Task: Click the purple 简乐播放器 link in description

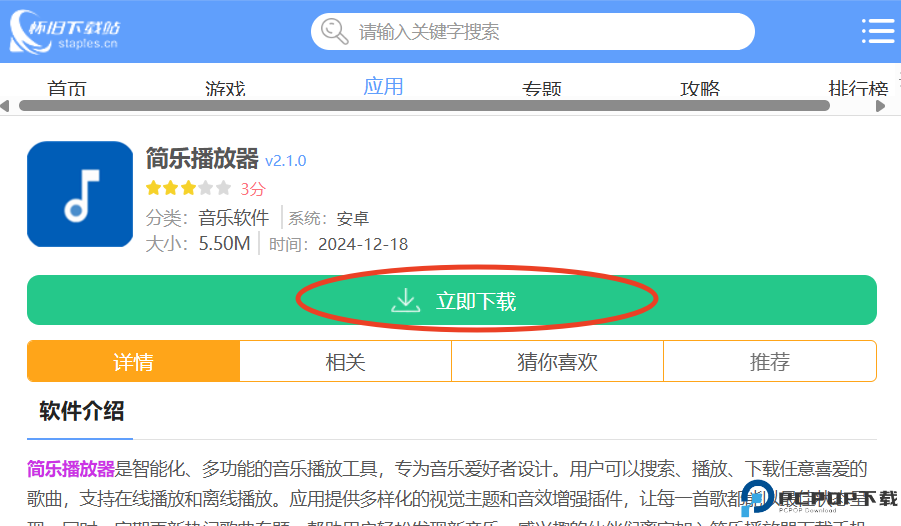Action: (x=71, y=469)
